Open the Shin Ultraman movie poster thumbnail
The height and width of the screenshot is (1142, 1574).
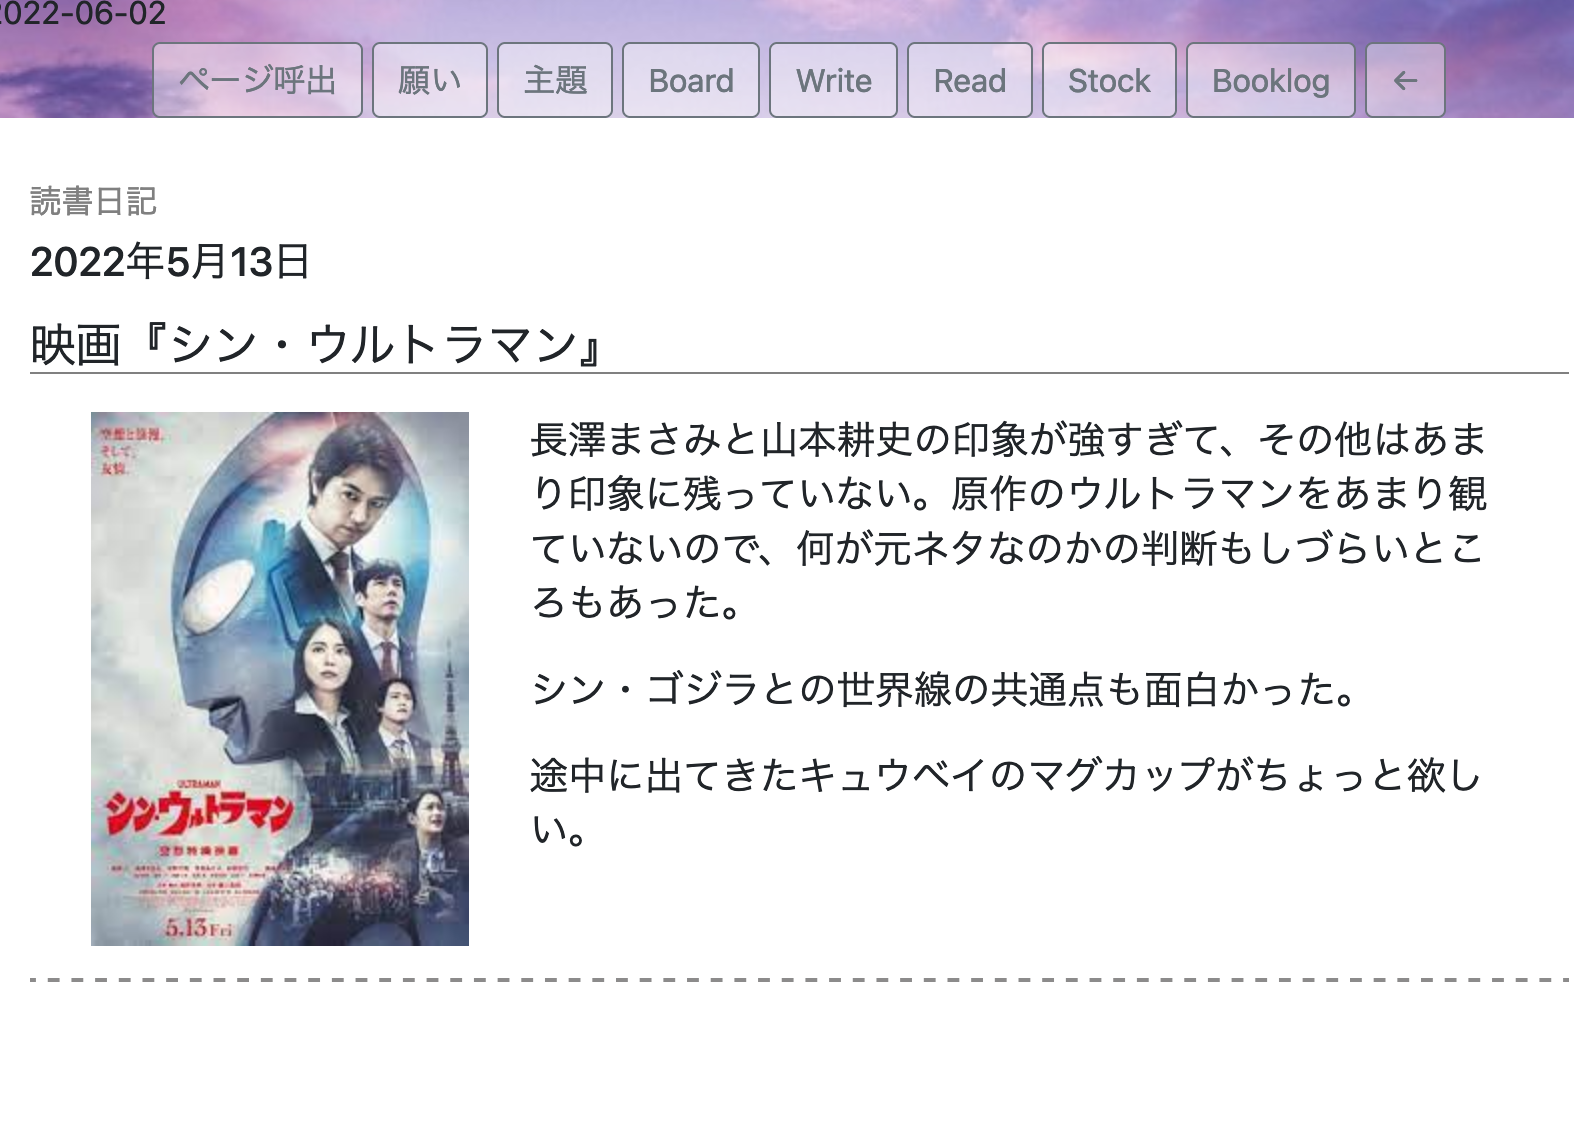pyautogui.click(x=280, y=679)
